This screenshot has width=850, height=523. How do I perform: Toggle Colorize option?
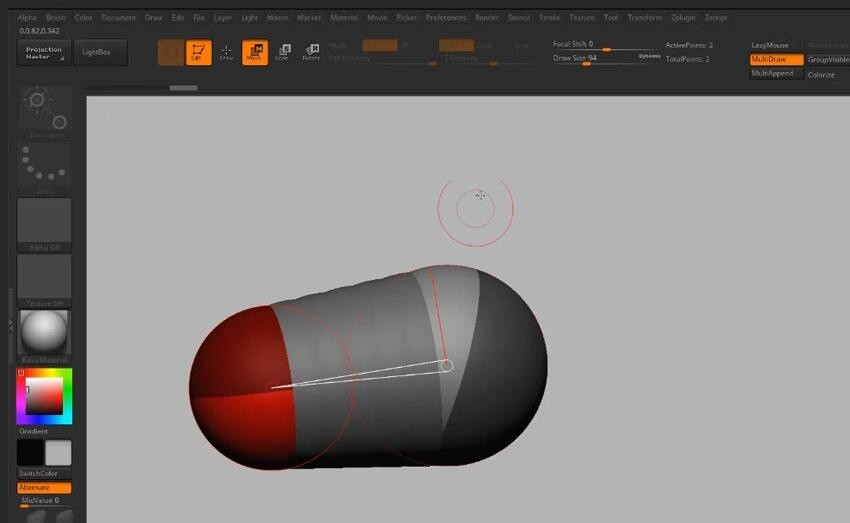(821, 75)
